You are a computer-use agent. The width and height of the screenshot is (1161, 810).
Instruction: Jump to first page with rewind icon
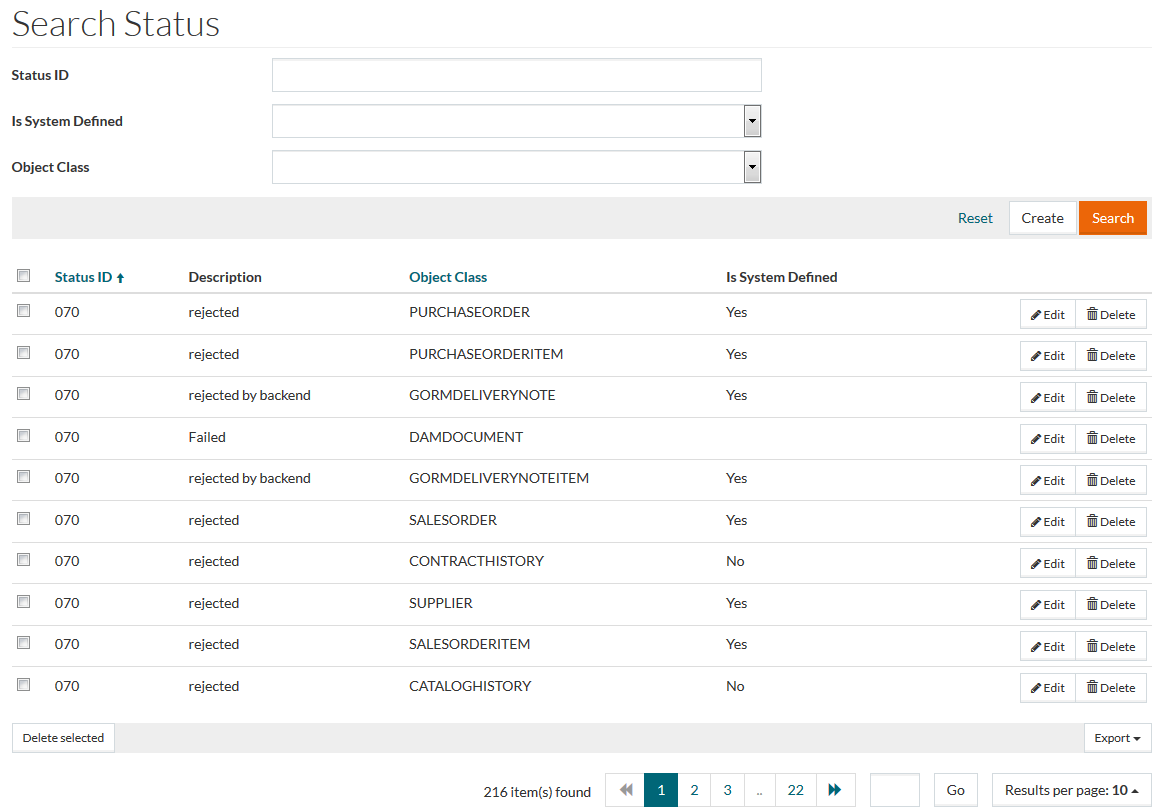(x=626, y=790)
